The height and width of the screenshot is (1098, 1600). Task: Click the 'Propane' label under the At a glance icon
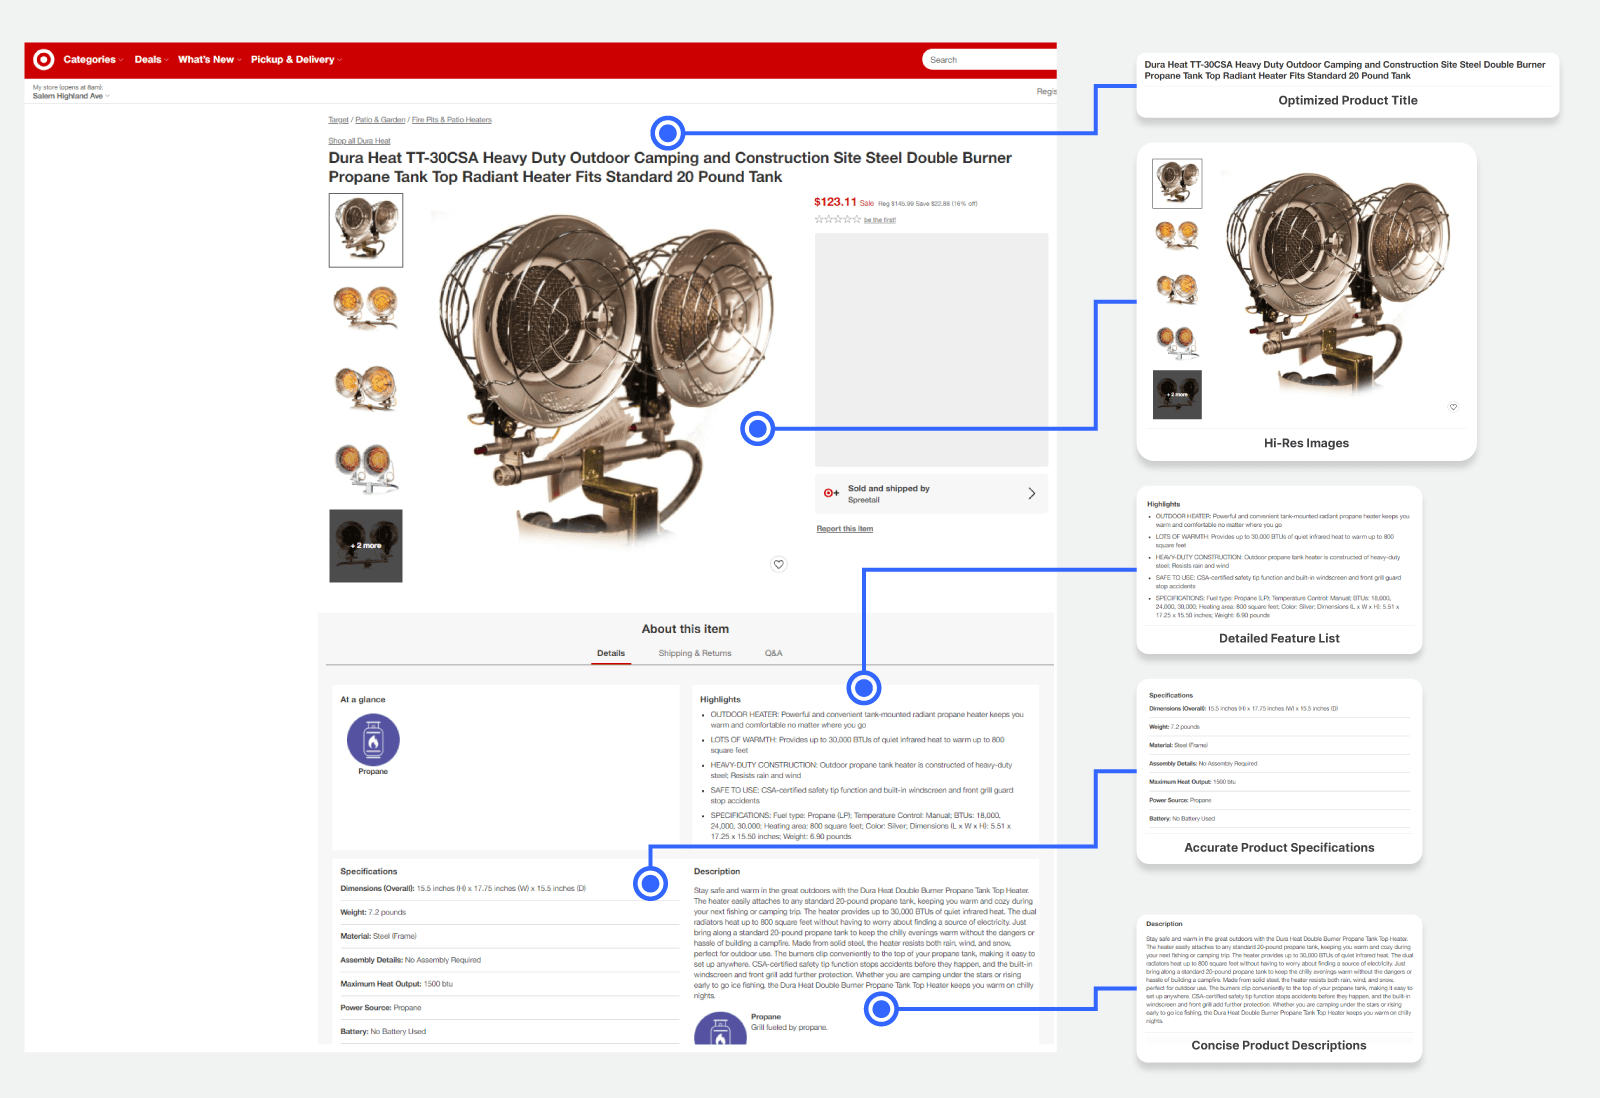373,772
